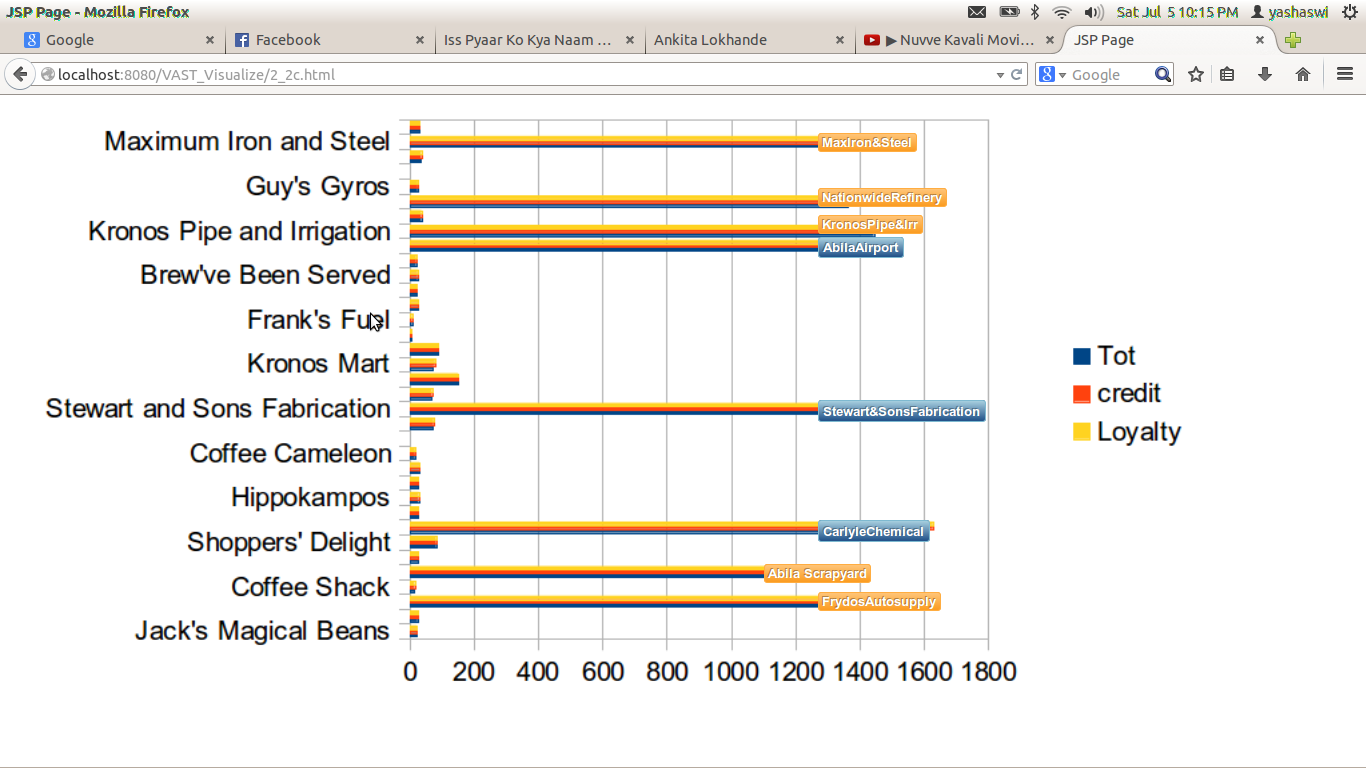Click the Maximum Iron and Steel axis label

(247, 142)
